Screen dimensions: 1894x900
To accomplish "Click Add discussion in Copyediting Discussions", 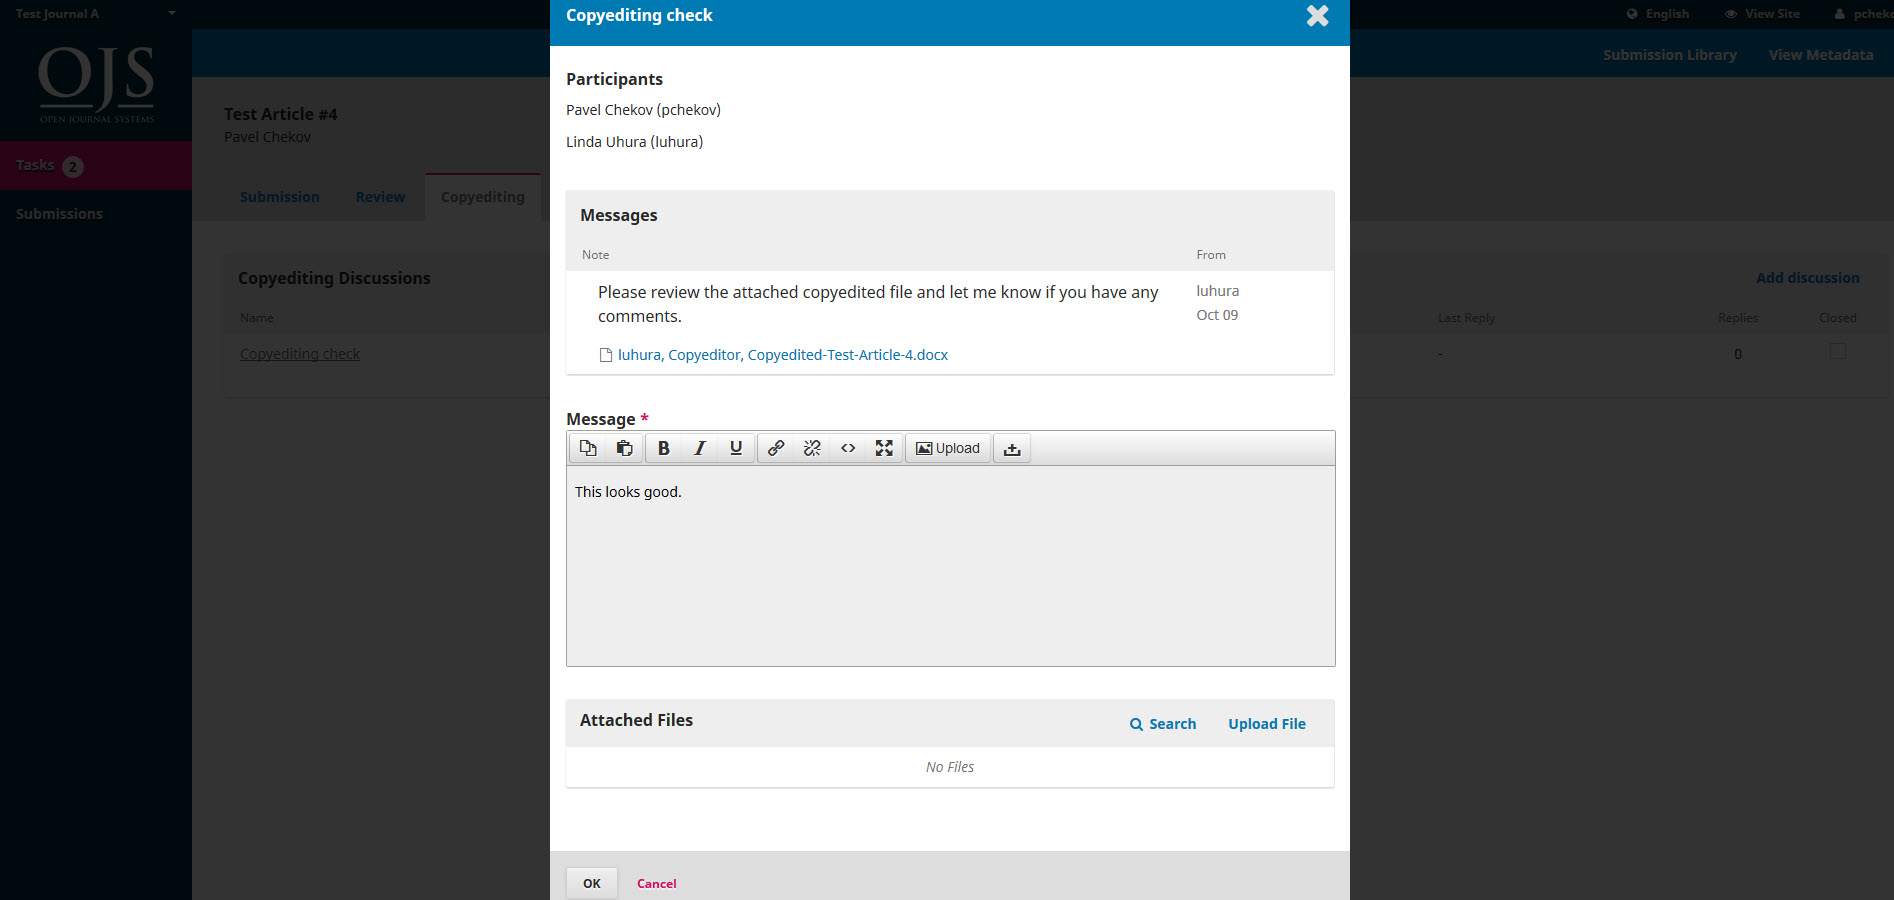I will click(x=1807, y=277).
